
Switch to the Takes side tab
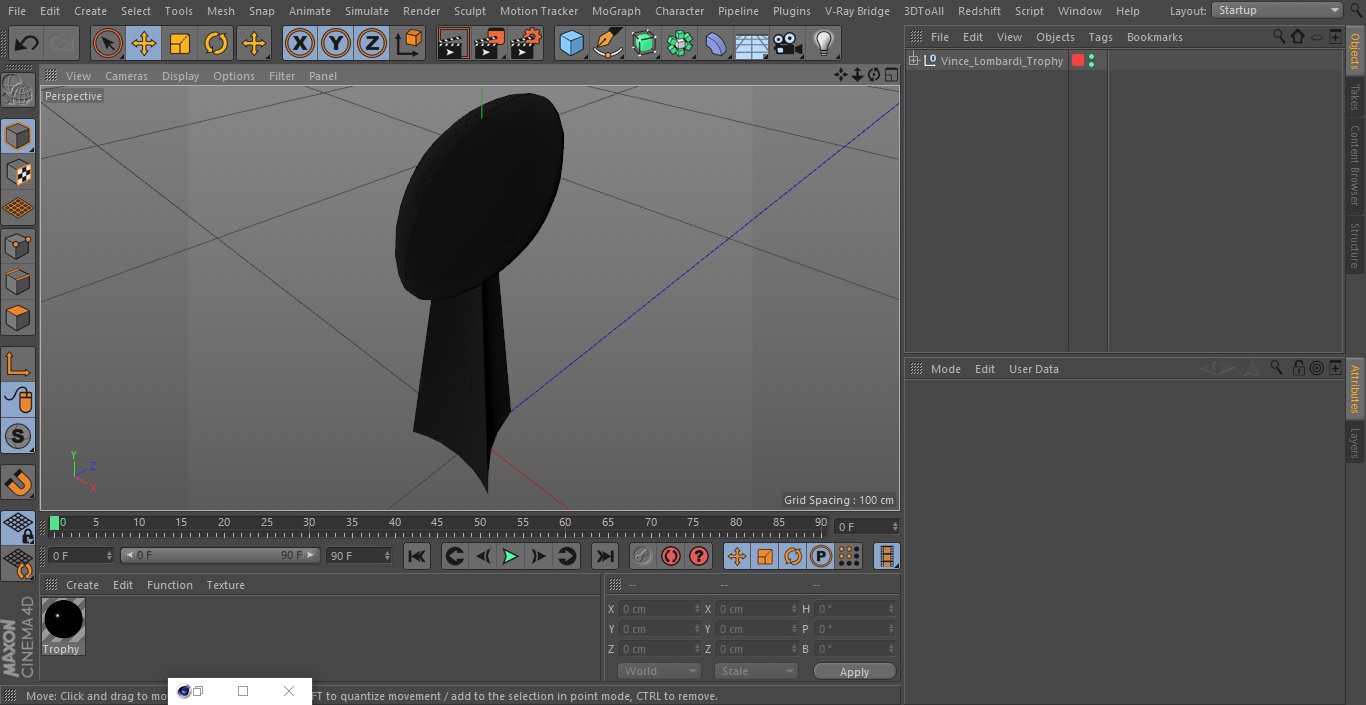pyautogui.click(x=1355, y=97)
